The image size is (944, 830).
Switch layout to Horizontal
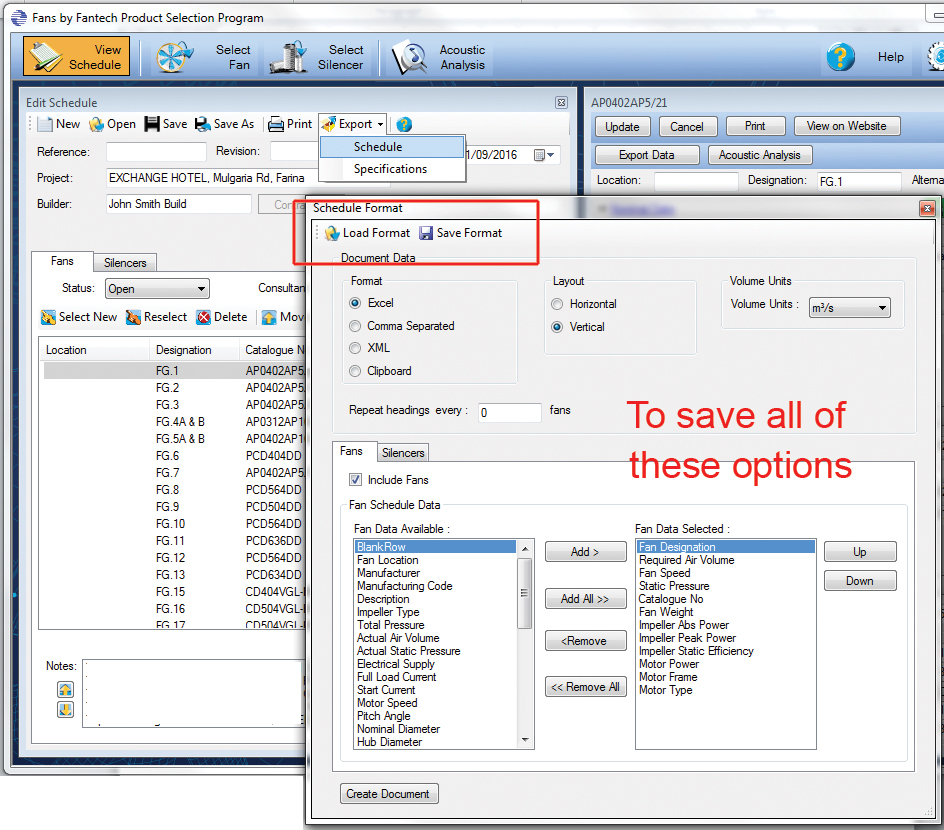pos(557,304)
